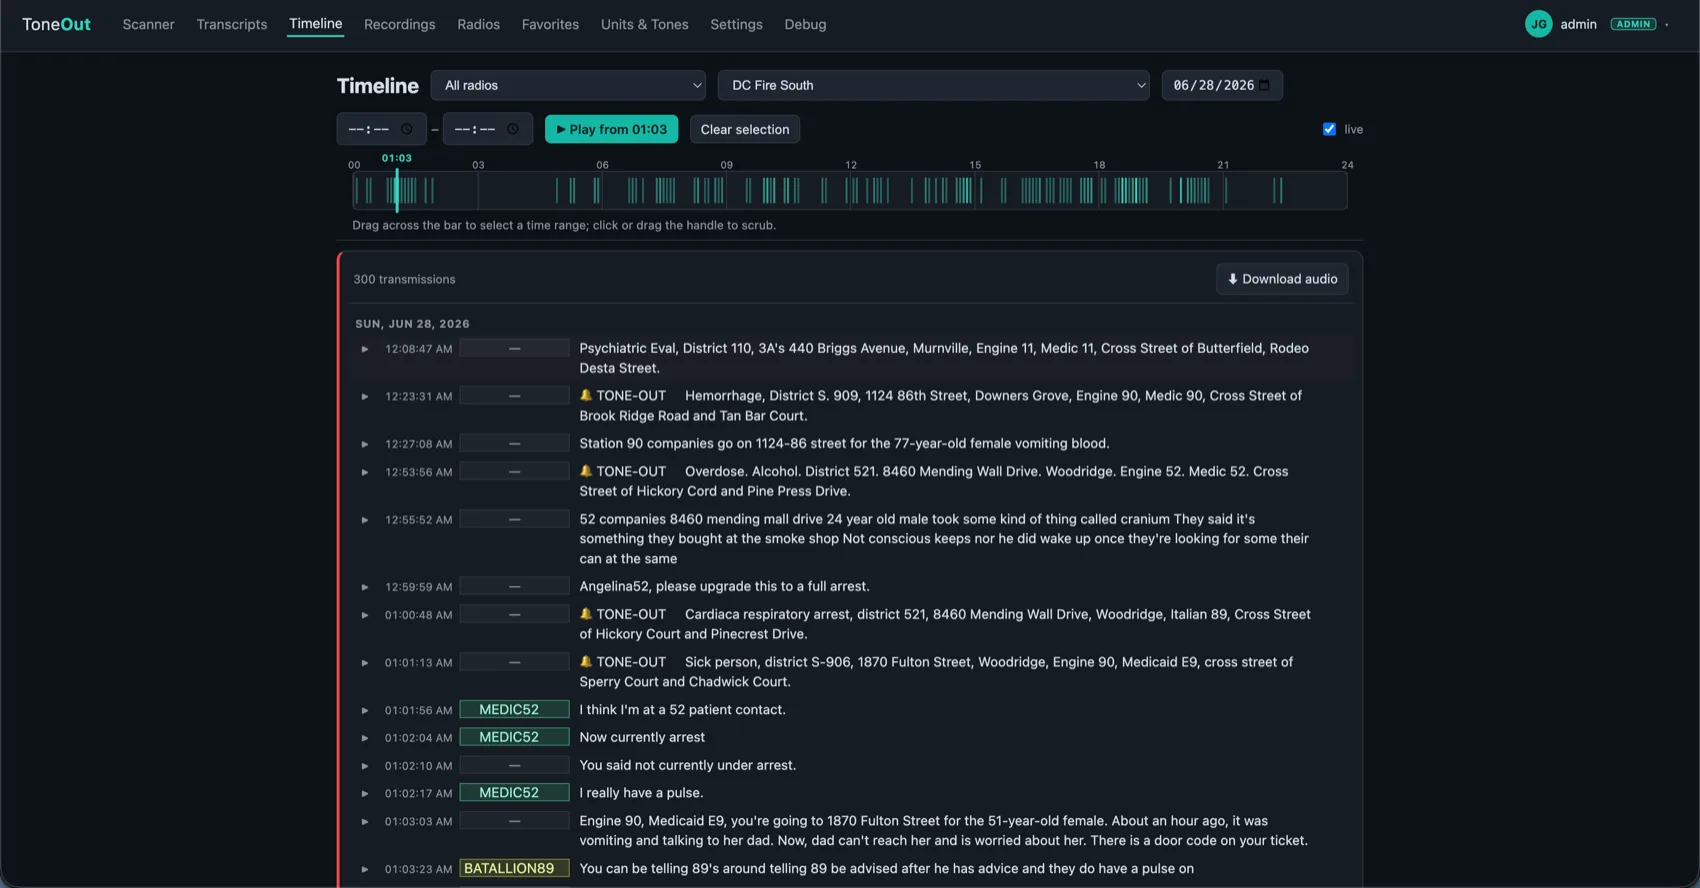Click 'Station 90 companies go on' transcript
Screen dimensions: 1700x888
pyautogui.click(x=844, y=443)
